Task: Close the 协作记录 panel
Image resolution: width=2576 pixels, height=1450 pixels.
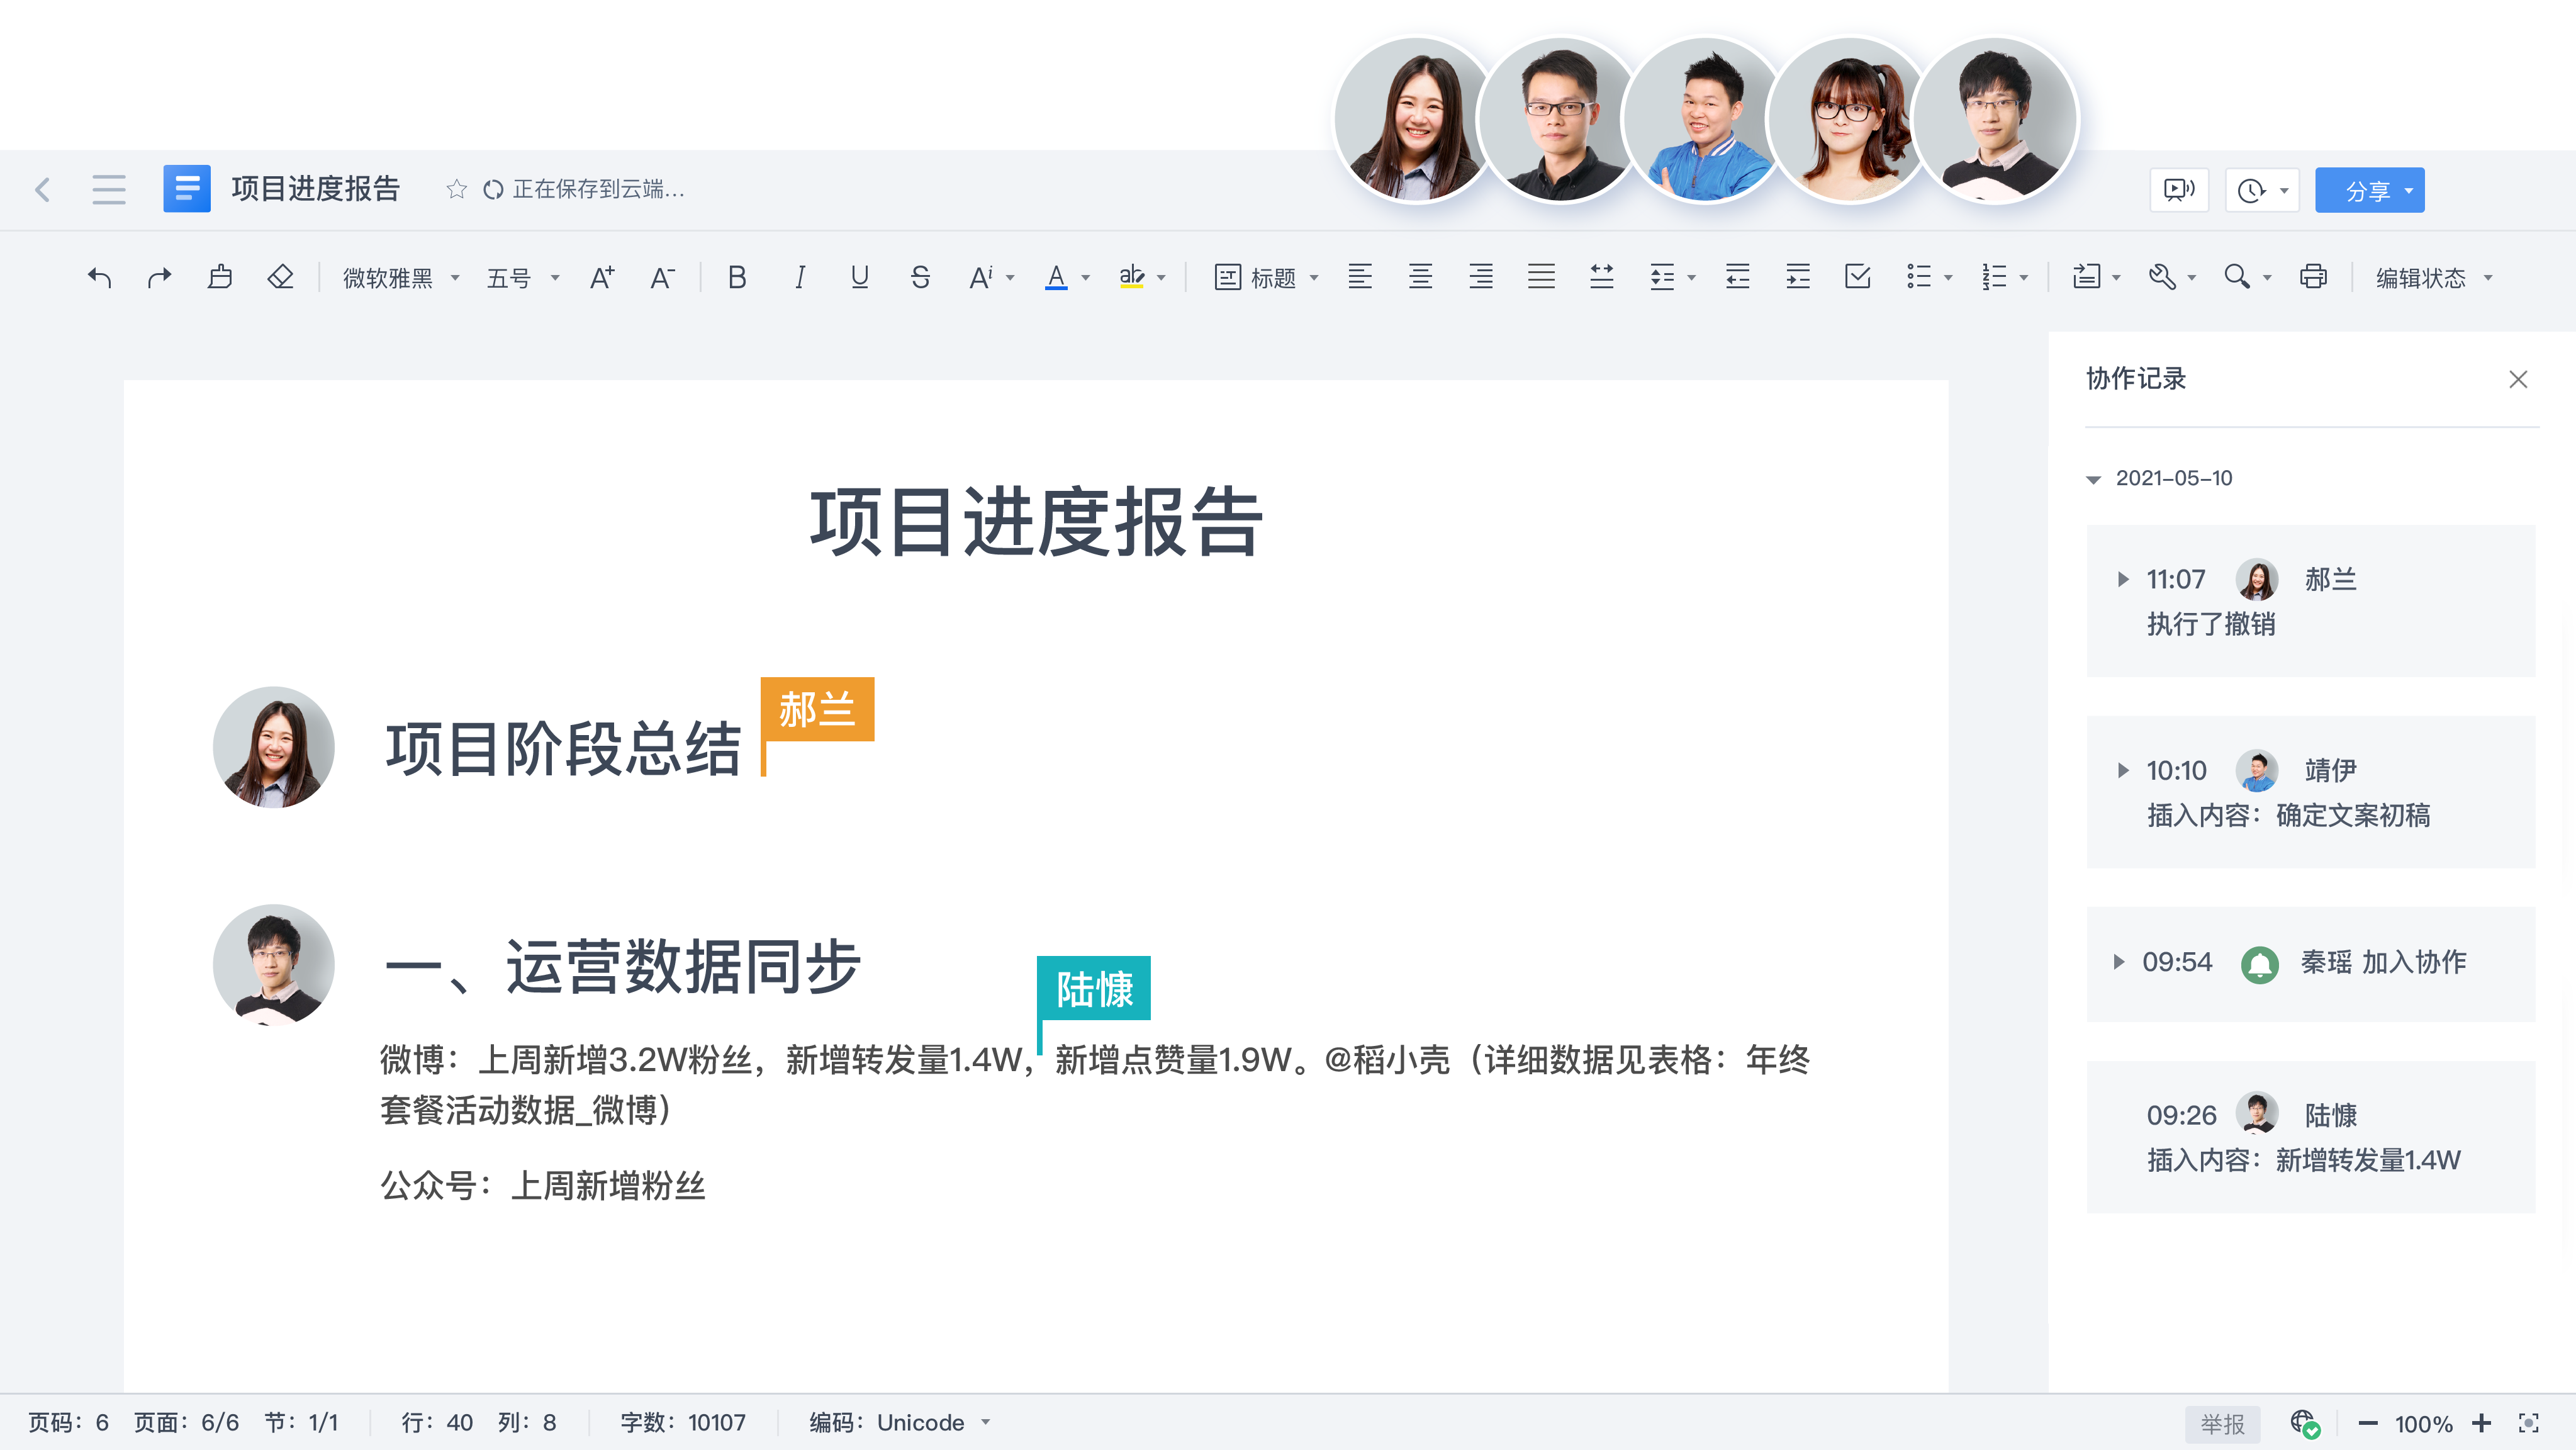Action: 2518,379
